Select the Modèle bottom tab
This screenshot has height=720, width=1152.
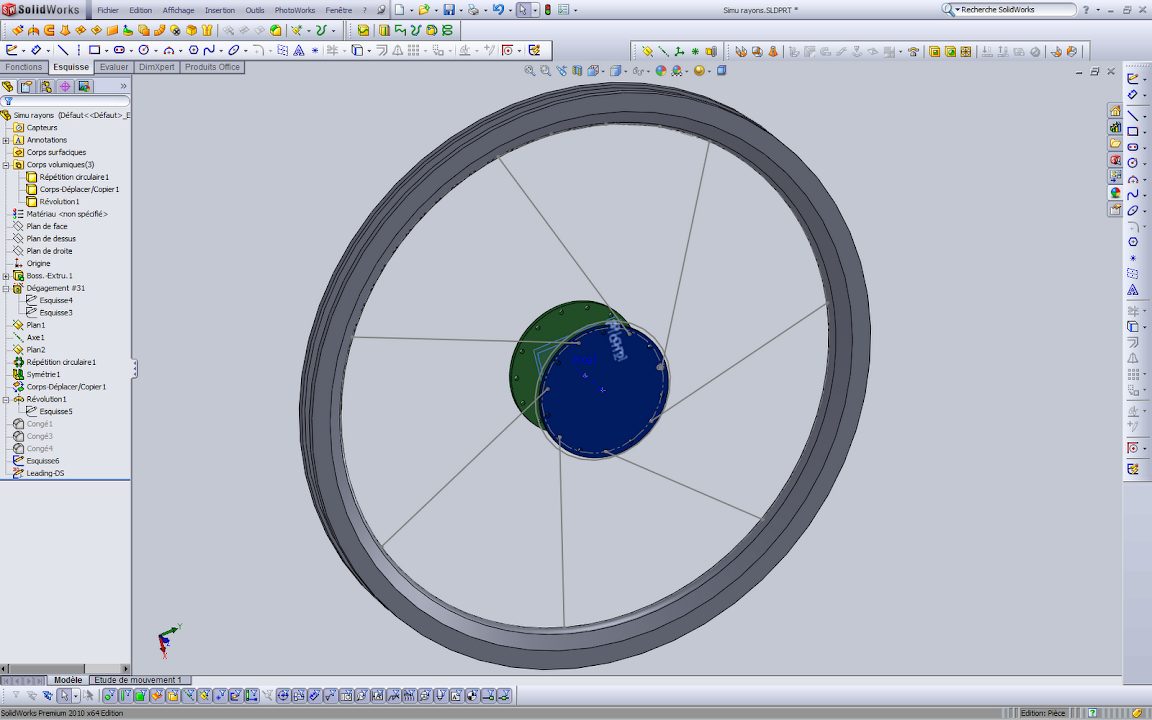tap(68, 680)
